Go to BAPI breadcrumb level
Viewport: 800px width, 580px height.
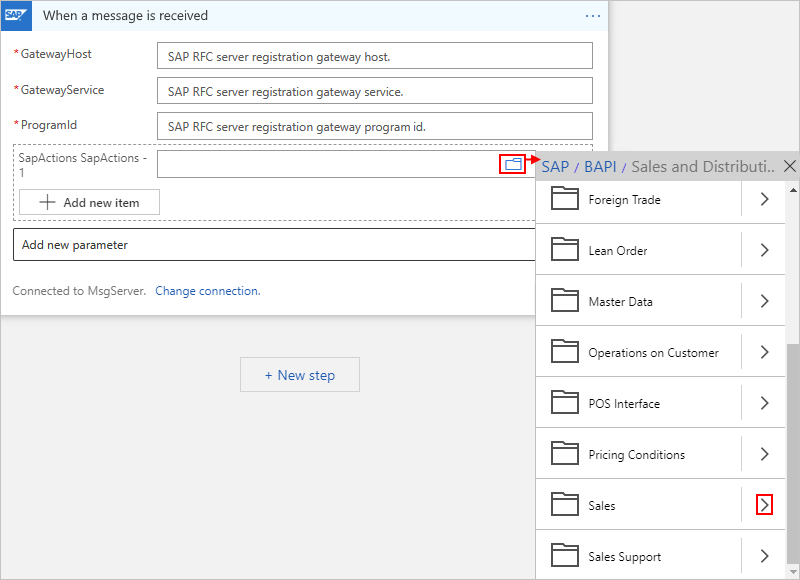click(600, 167)
